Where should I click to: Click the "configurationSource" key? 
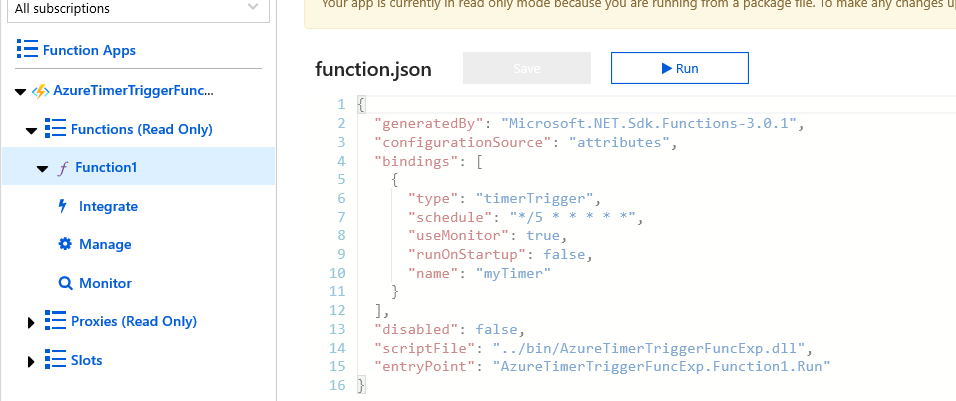pyautogui.click(x=462, y=143)
